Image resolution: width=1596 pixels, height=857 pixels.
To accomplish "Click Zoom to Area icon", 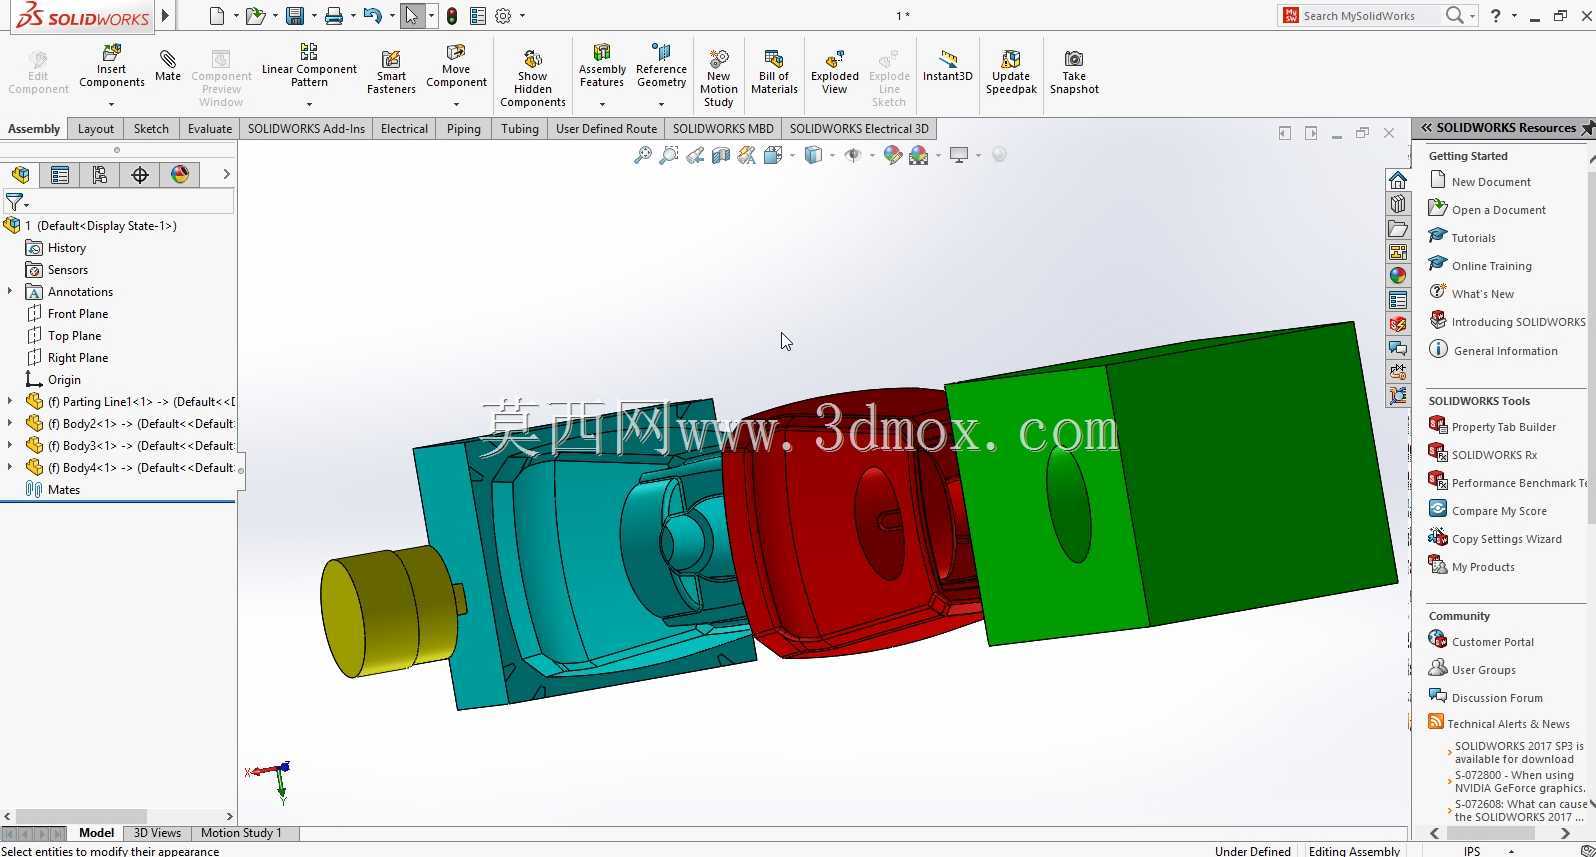I will (x=669, y=155).
